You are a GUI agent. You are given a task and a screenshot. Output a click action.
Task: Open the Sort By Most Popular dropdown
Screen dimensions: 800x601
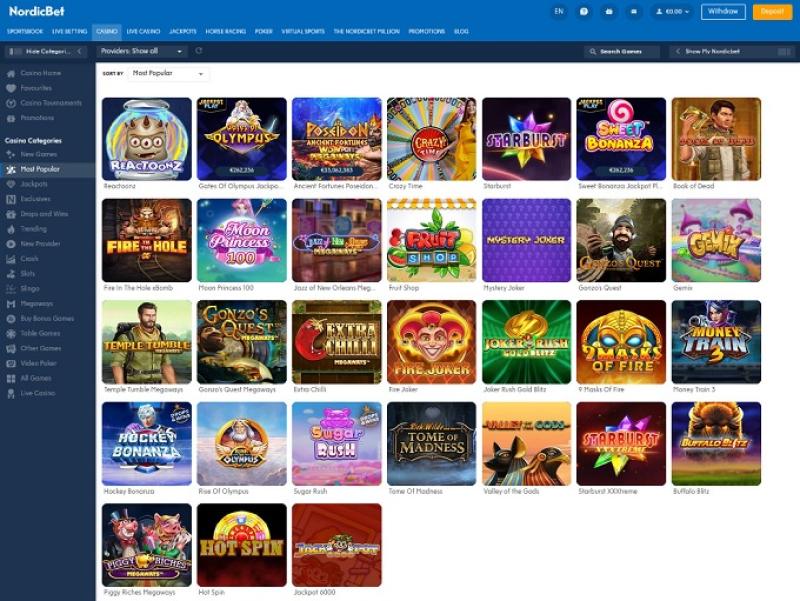pos(168,74)
